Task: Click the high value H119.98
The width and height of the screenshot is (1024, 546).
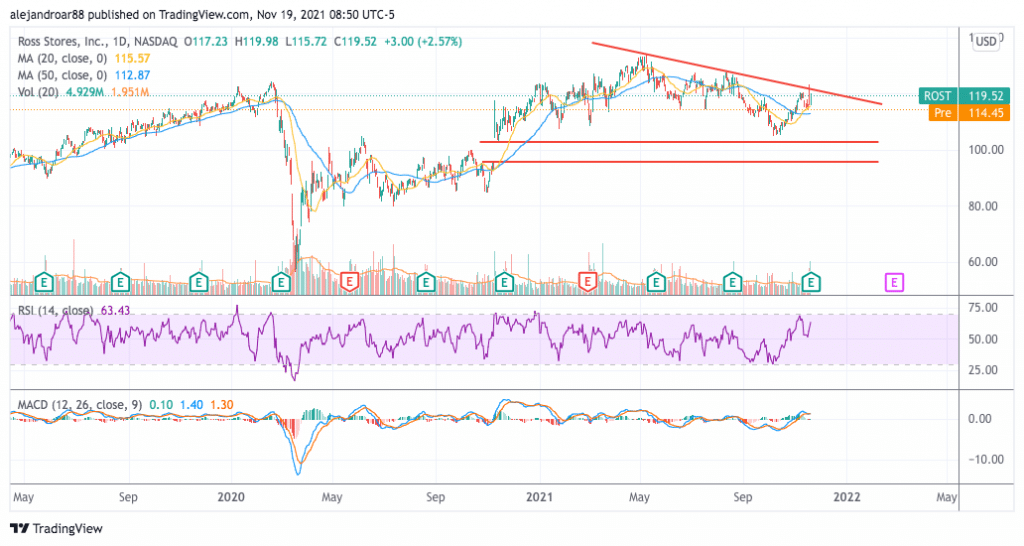Action: coord(257,41)
